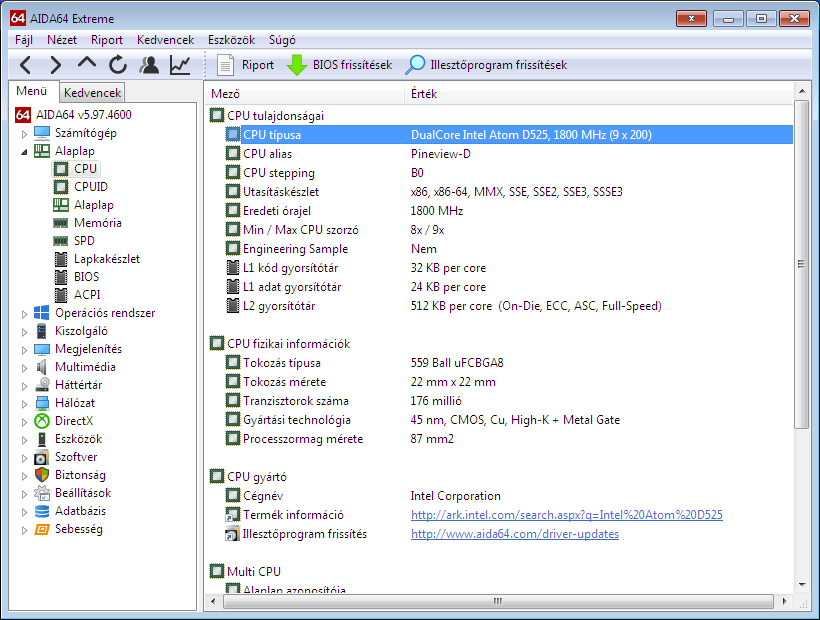This screenshot has height=620, width=820.
Task: Select the SPD memory icon
Action: (61, 241)
